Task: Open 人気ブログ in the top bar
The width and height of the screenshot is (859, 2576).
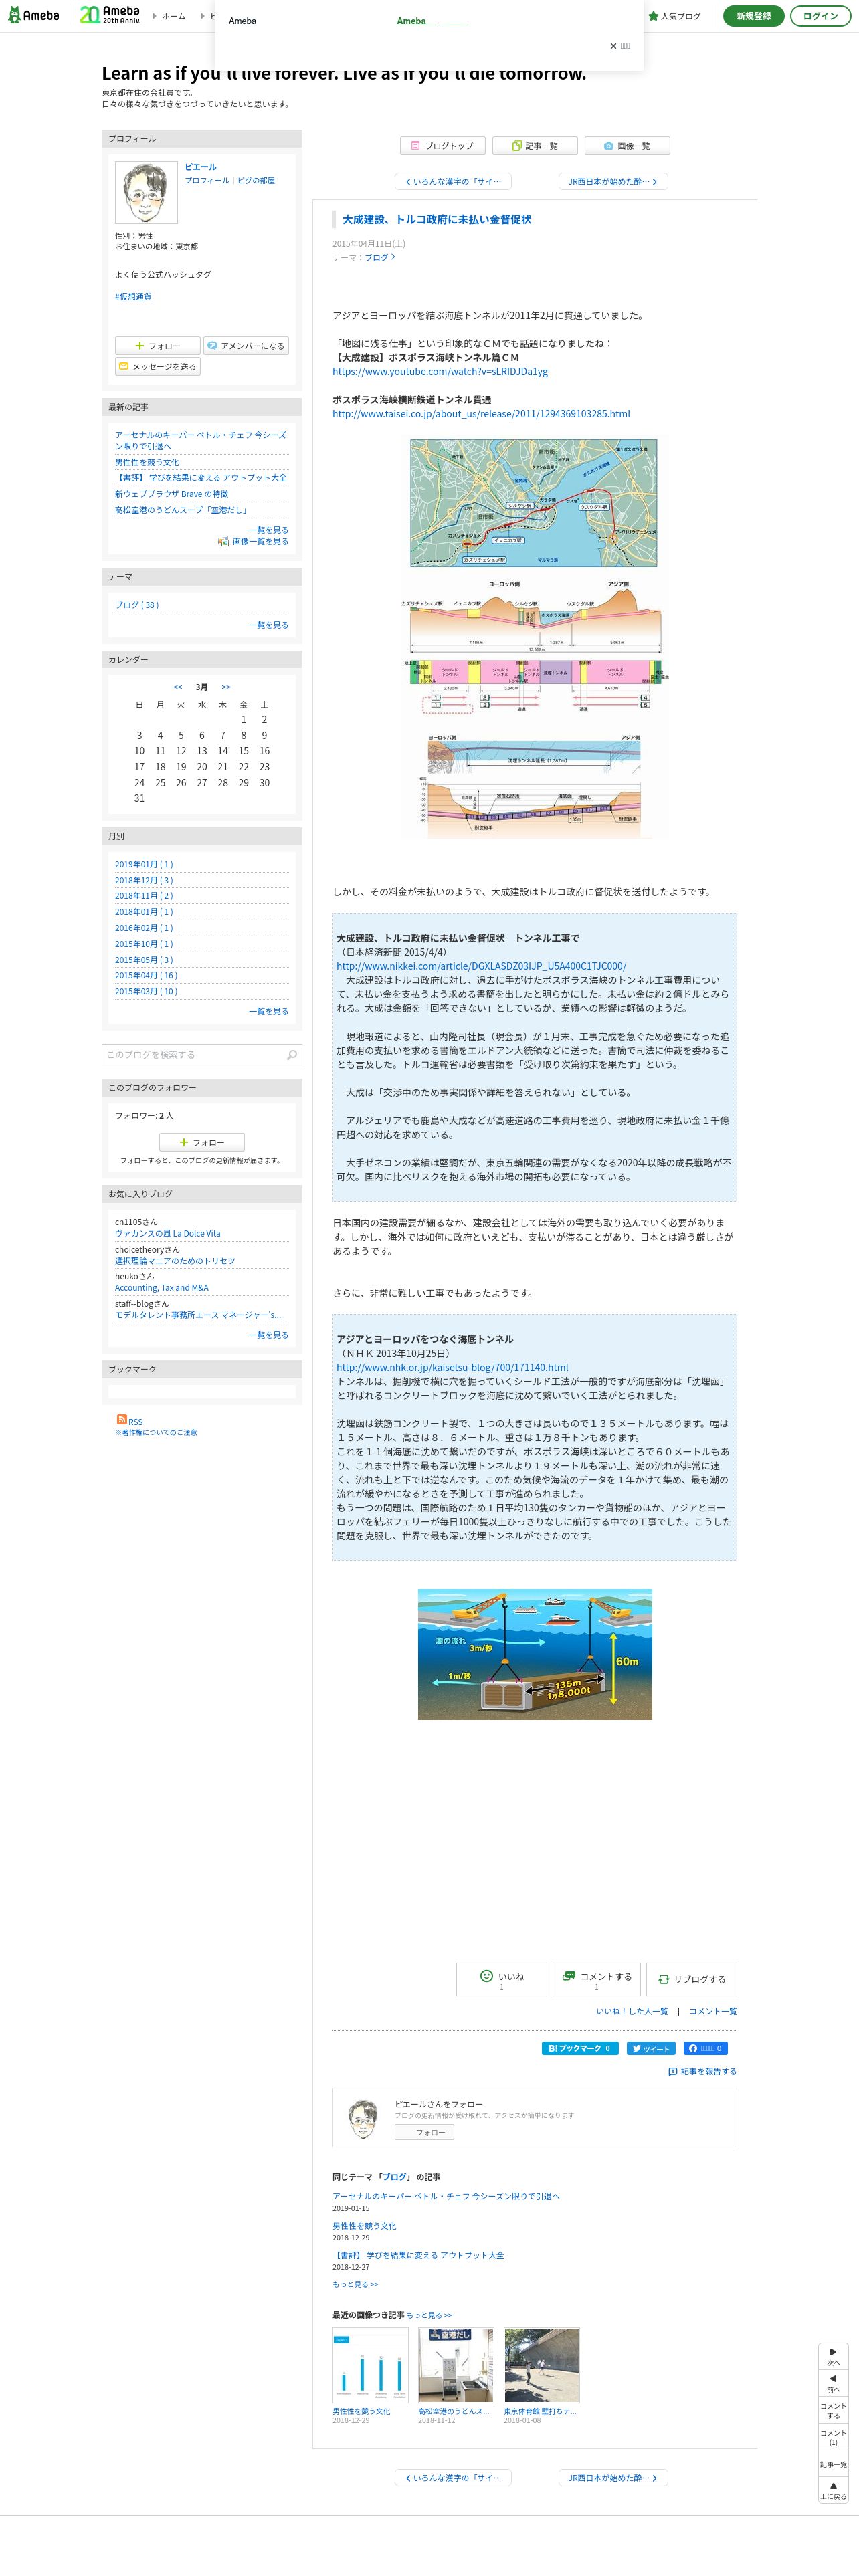Action: click(675, 16)
